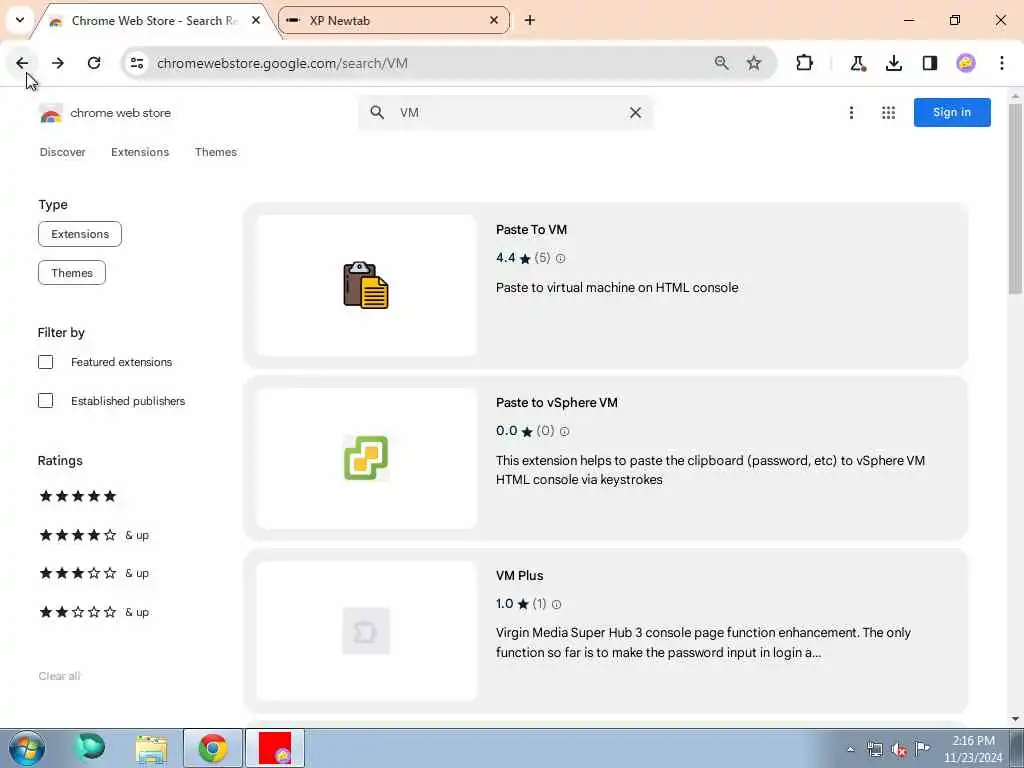Click the info icon beside VM Plus rating

pyautogui.click(x=556, y=605)
